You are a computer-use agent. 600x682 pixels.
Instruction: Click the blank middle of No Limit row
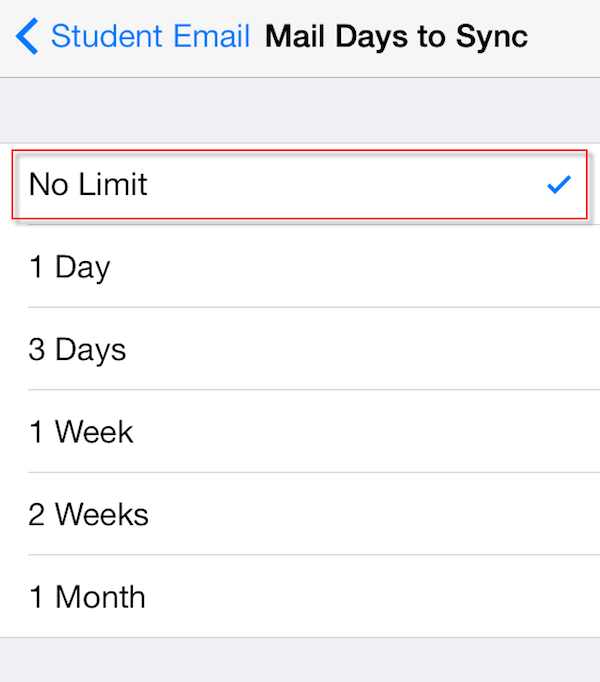click(330, 185)
